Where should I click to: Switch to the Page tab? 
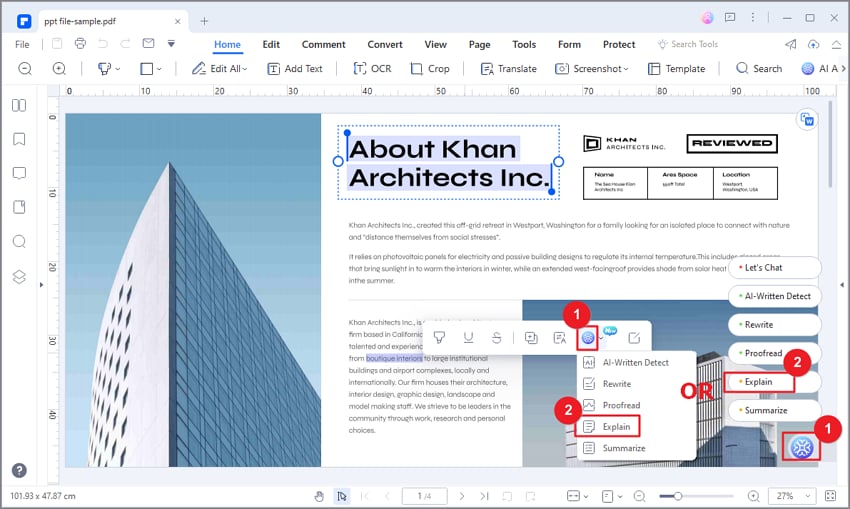pyautogui.click(x=479, y=44)
